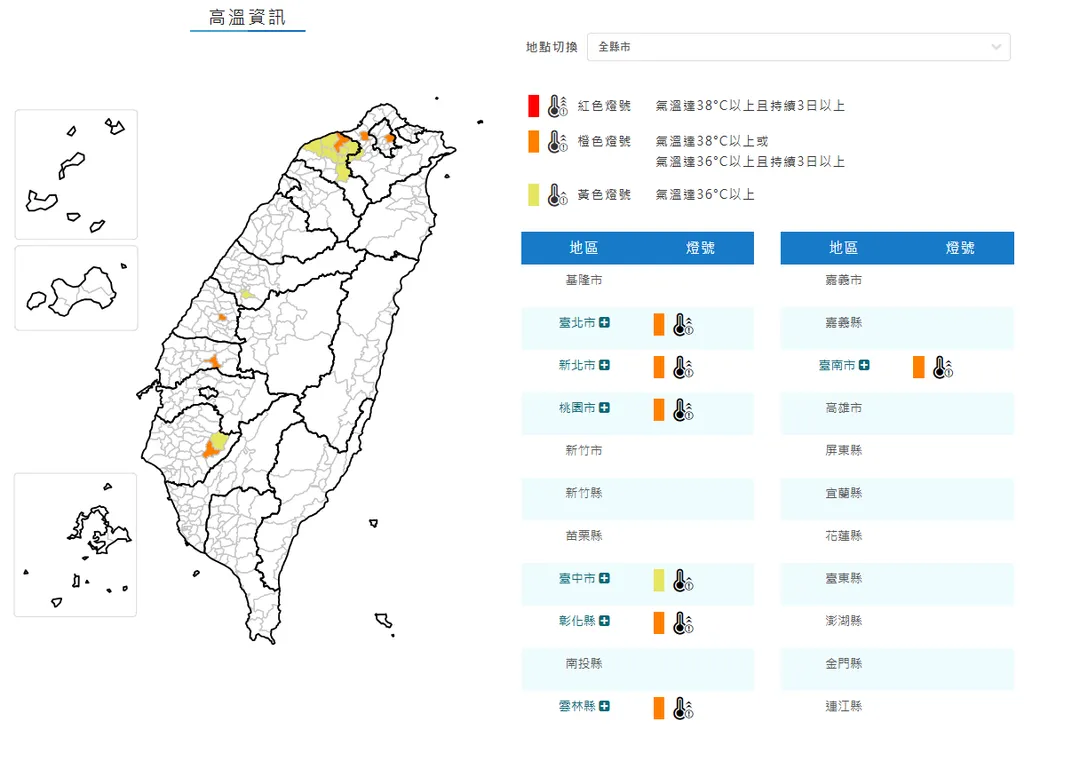1080x760 pixels.
Task: Click 基隆市 in the region table
Action: click(x=583, y=280)
